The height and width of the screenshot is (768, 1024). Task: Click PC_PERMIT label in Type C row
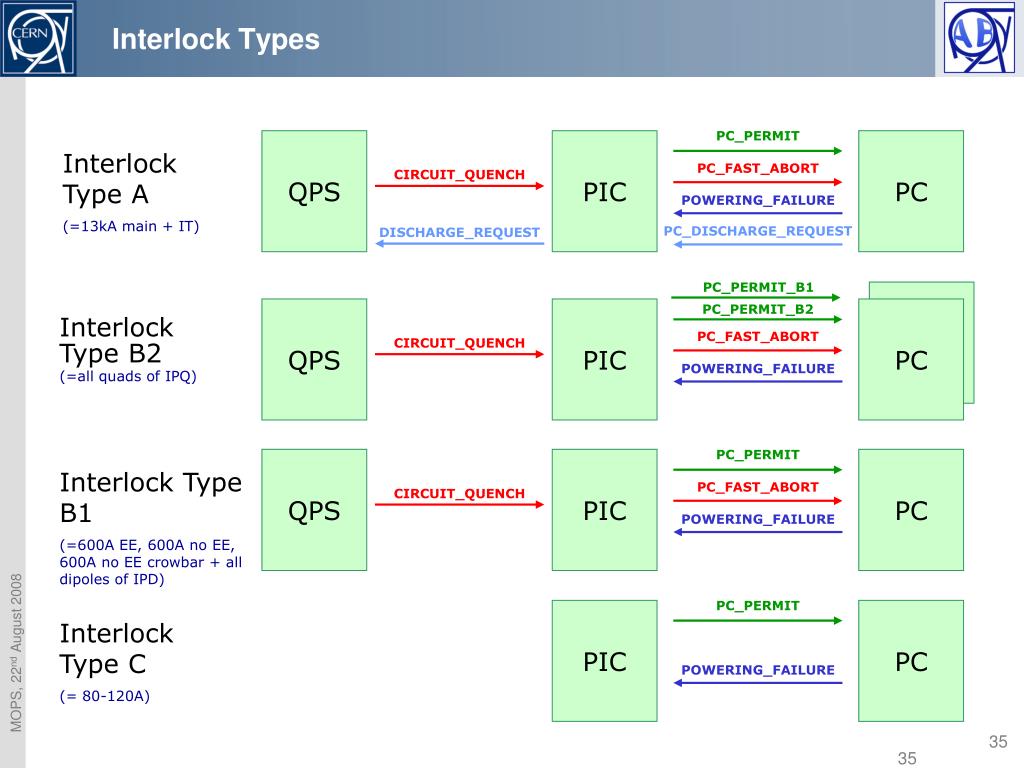click(758, 605)
